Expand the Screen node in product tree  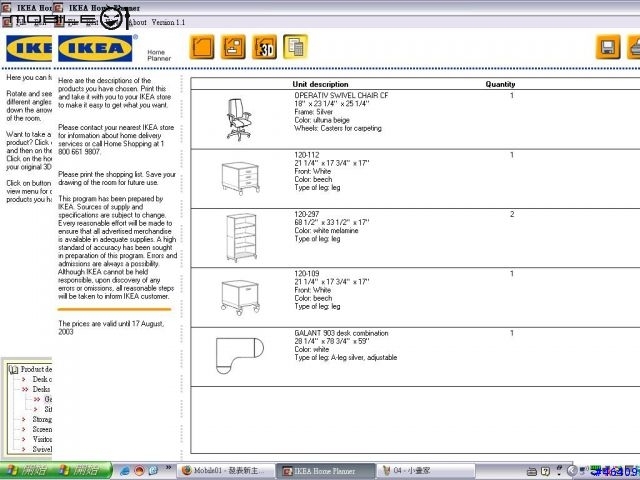24,429
